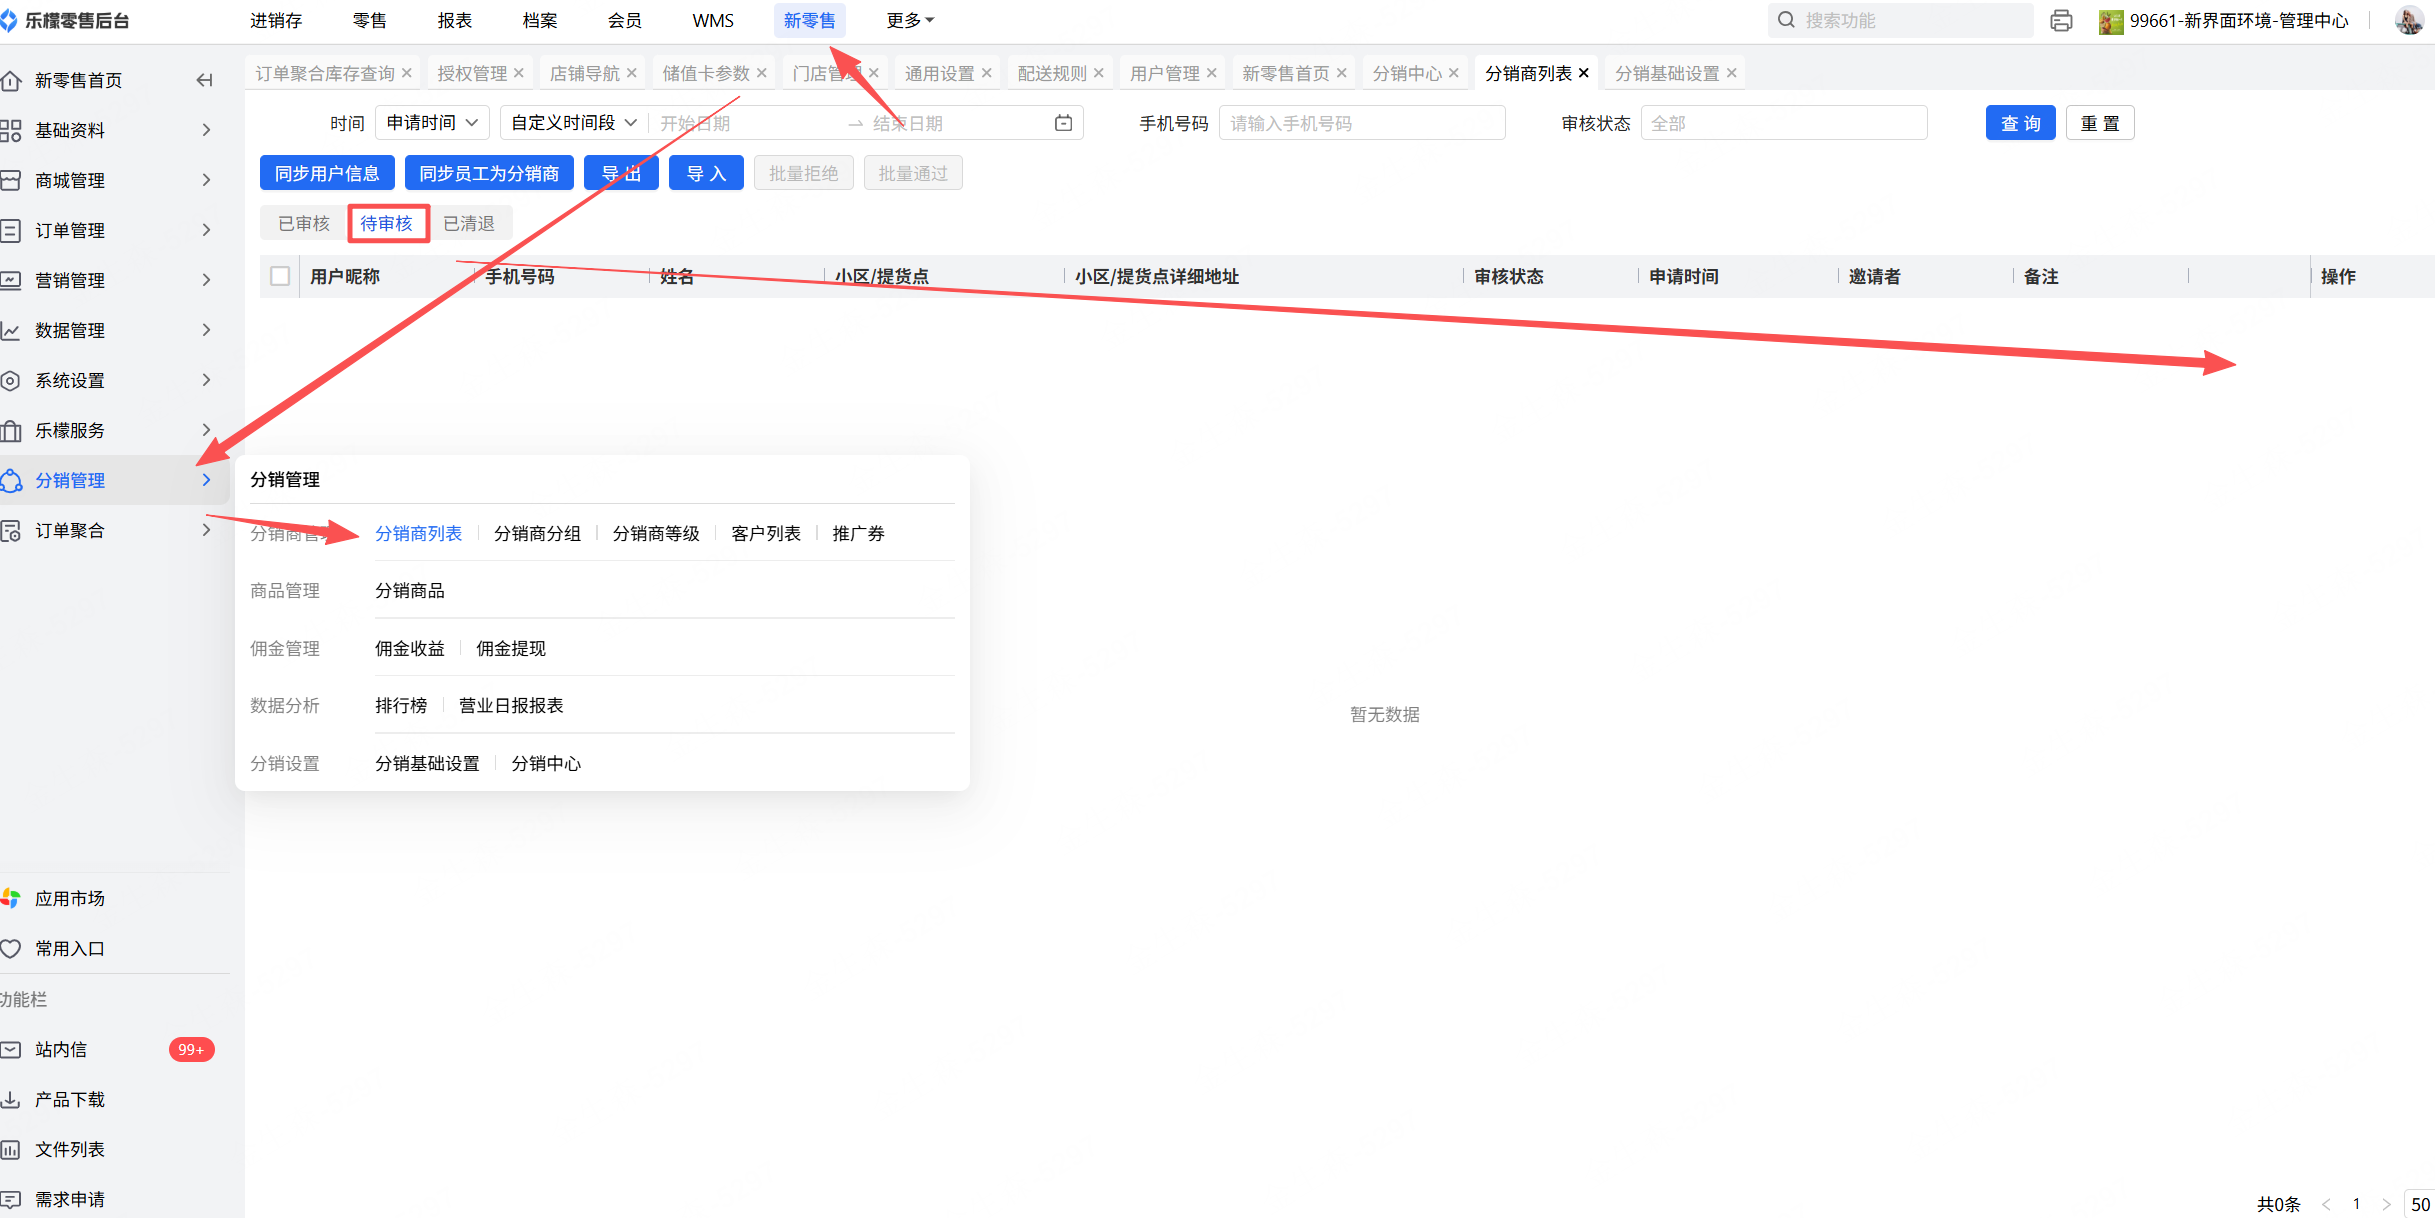Open the 会员 top menu
Image resolution: width=2435 pixels, height=1218 pixels.
[x=624, y=20]
